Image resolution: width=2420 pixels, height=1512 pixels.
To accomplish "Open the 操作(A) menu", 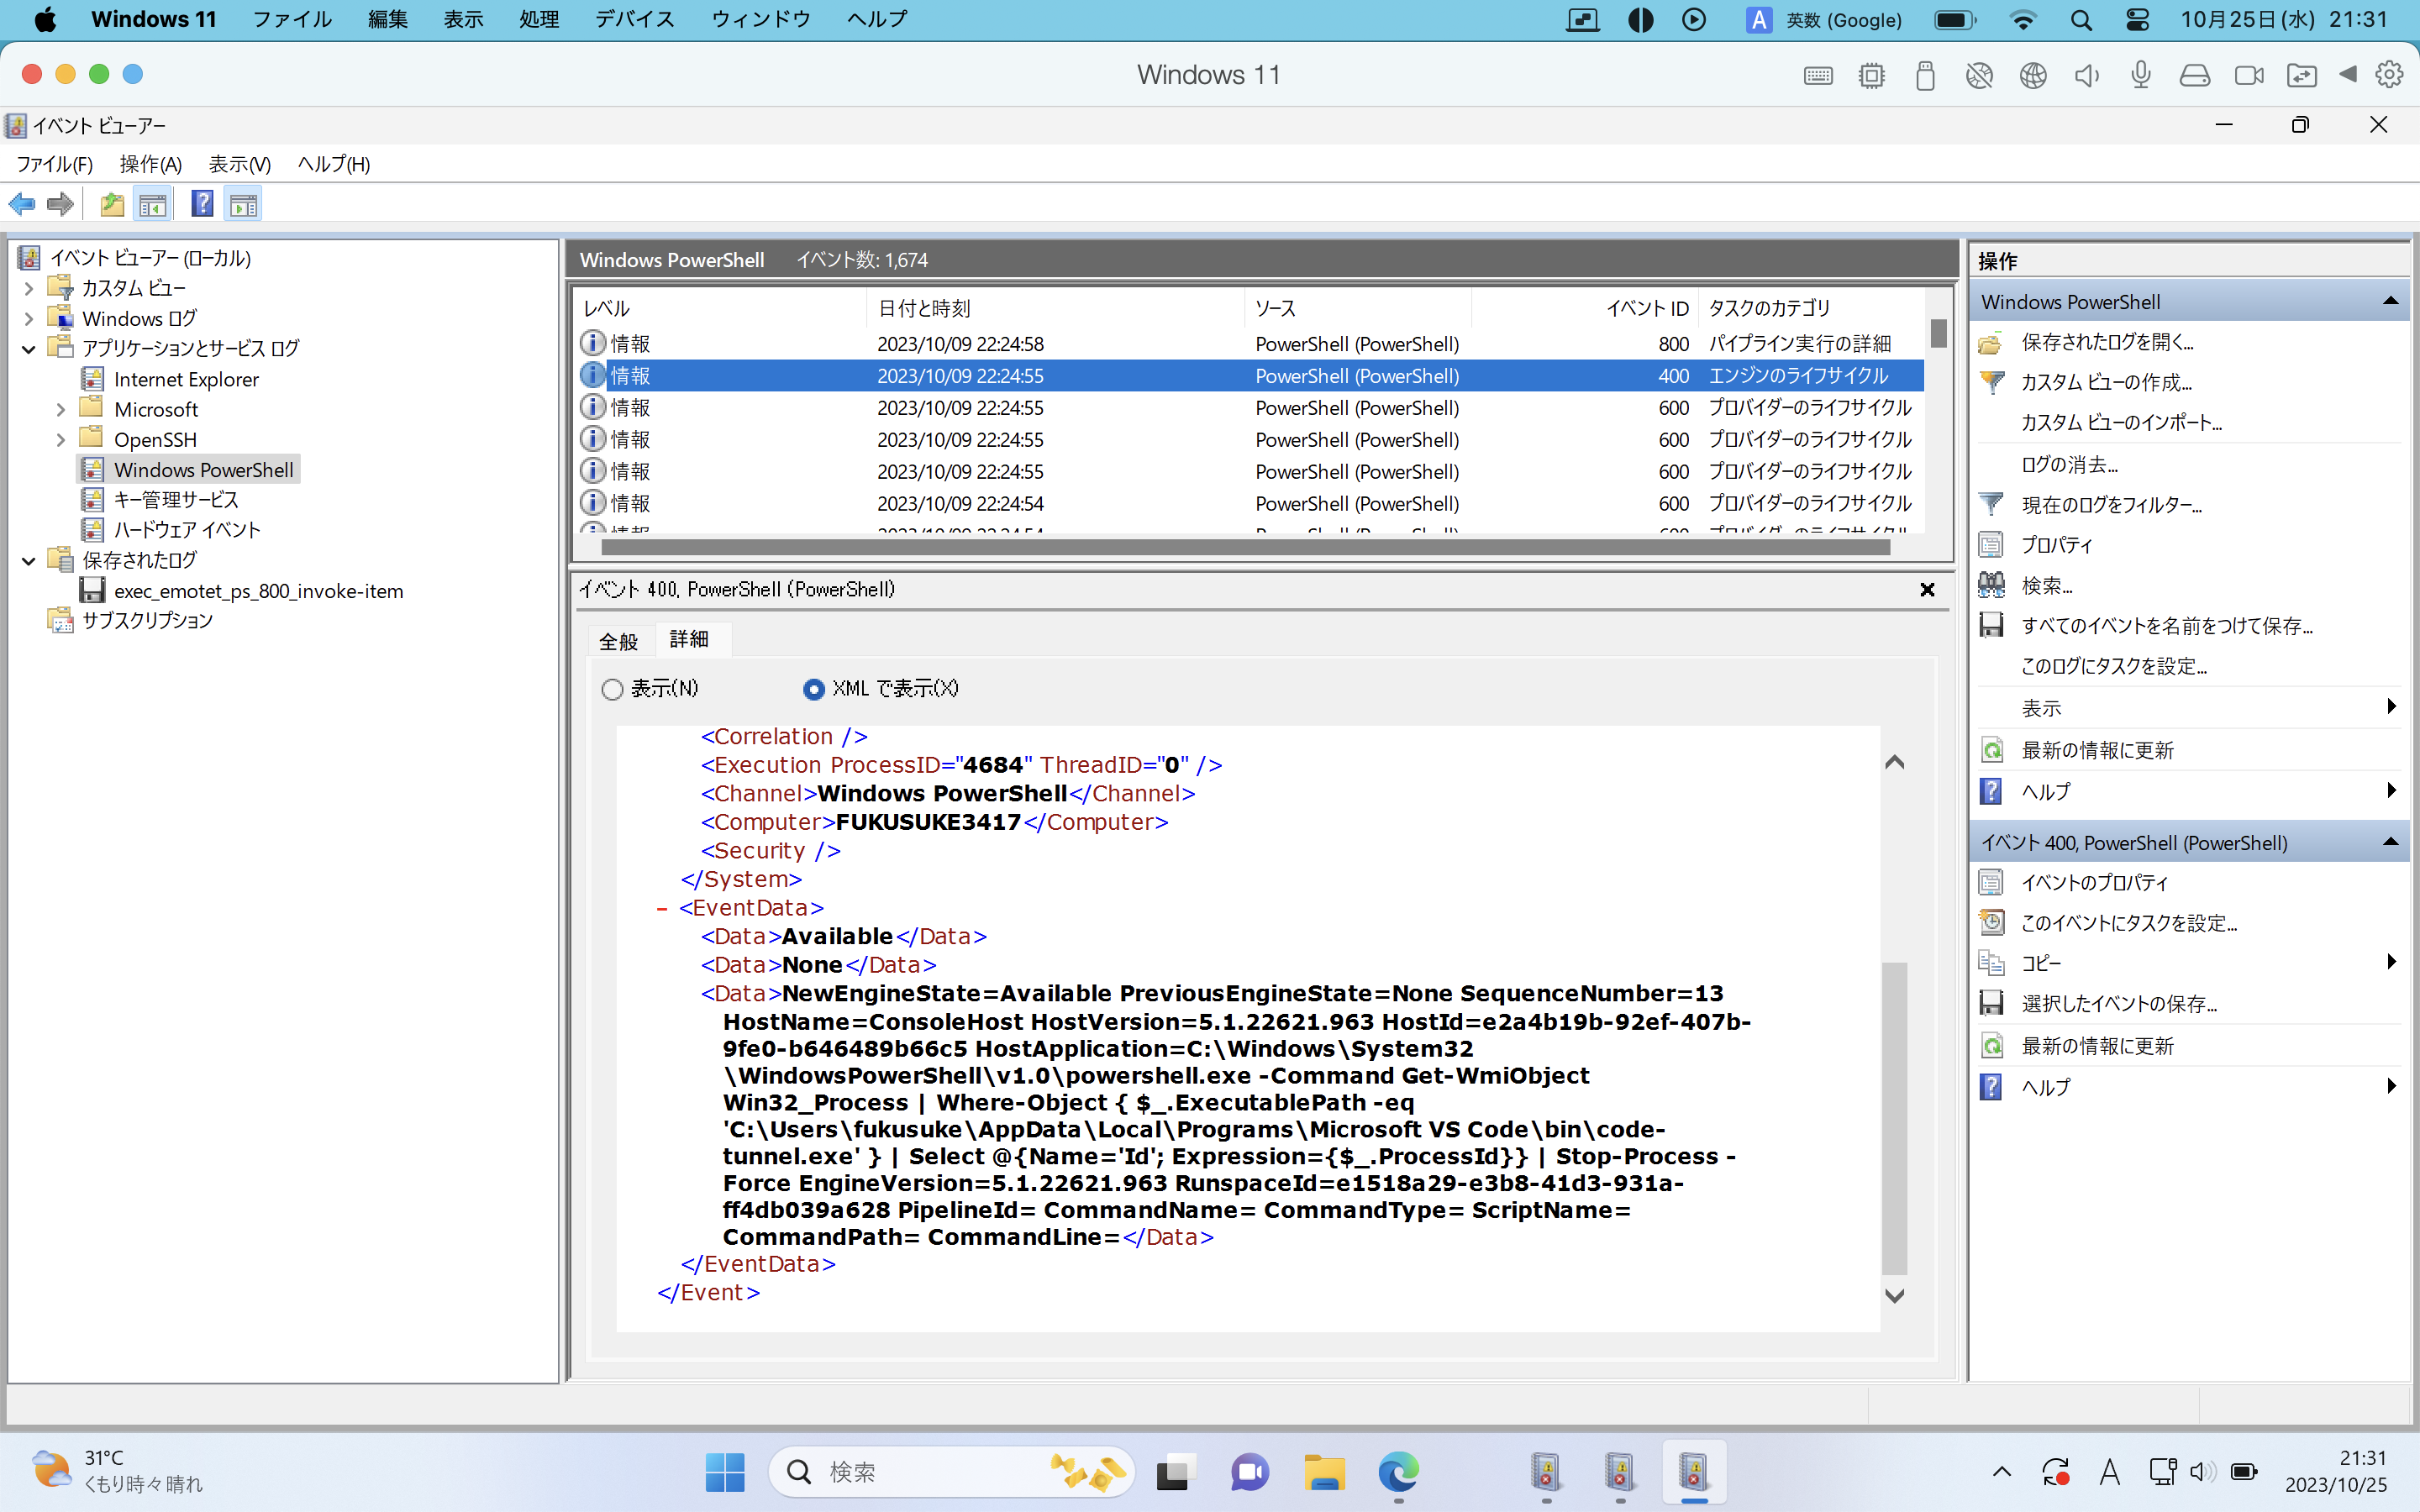I will point(150,164).
